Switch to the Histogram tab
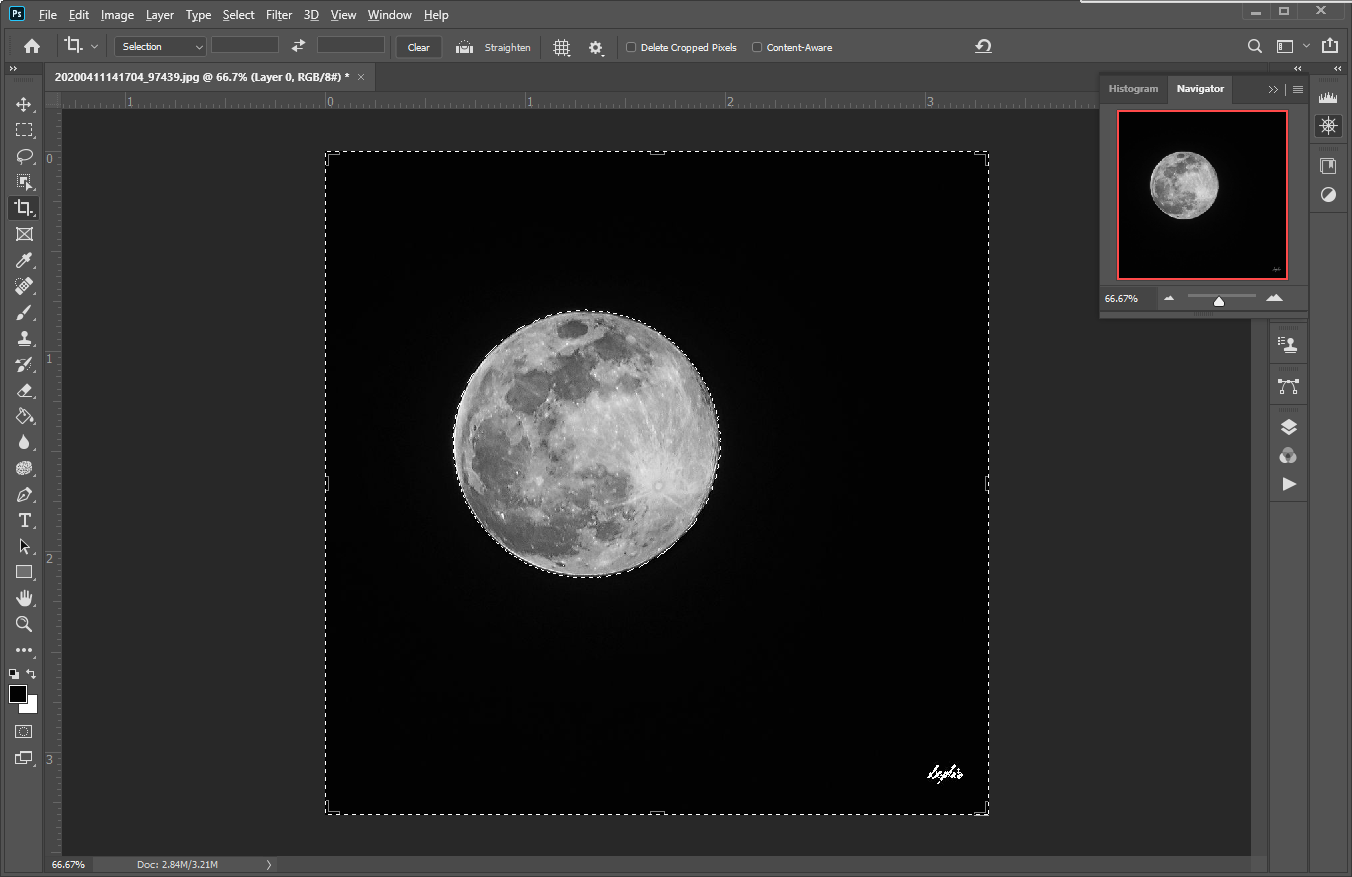Image resolution: width=1352 pixels, height=877 pixels. (x=1133, y=89)
